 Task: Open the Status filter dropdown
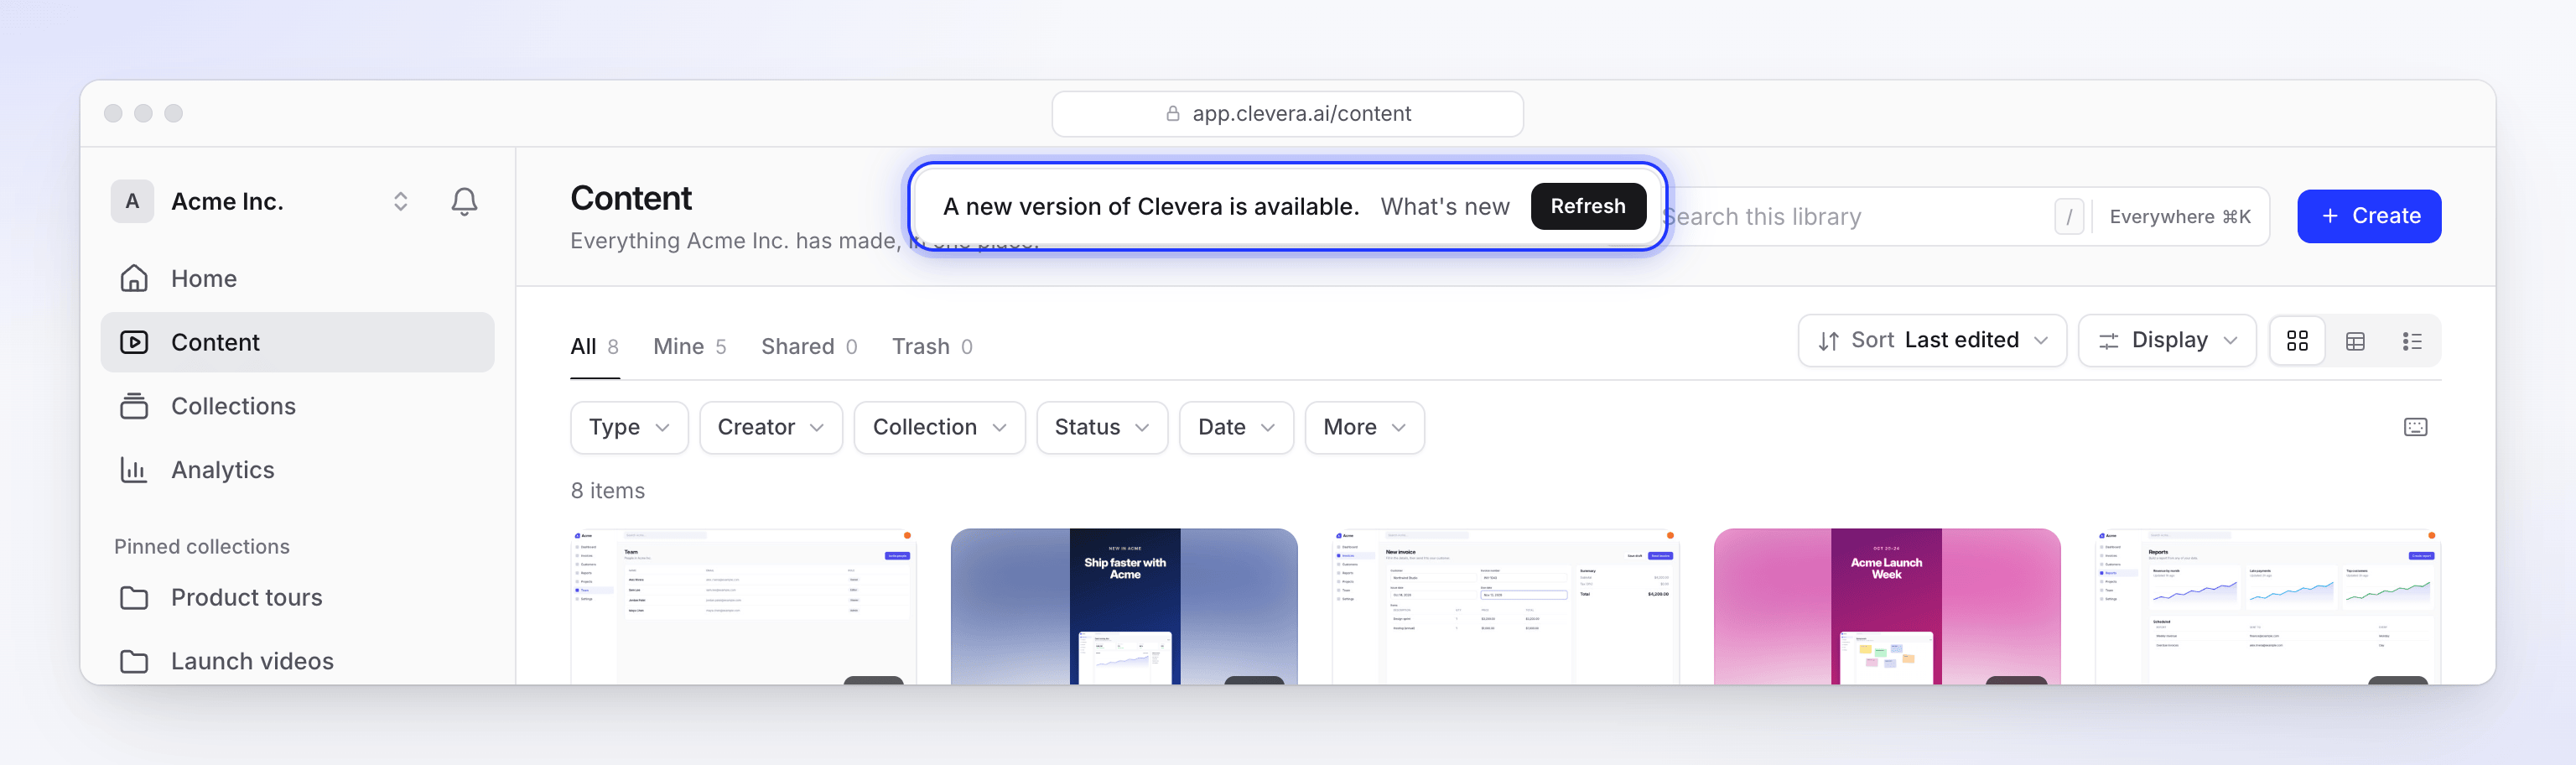coord(1102,428)
